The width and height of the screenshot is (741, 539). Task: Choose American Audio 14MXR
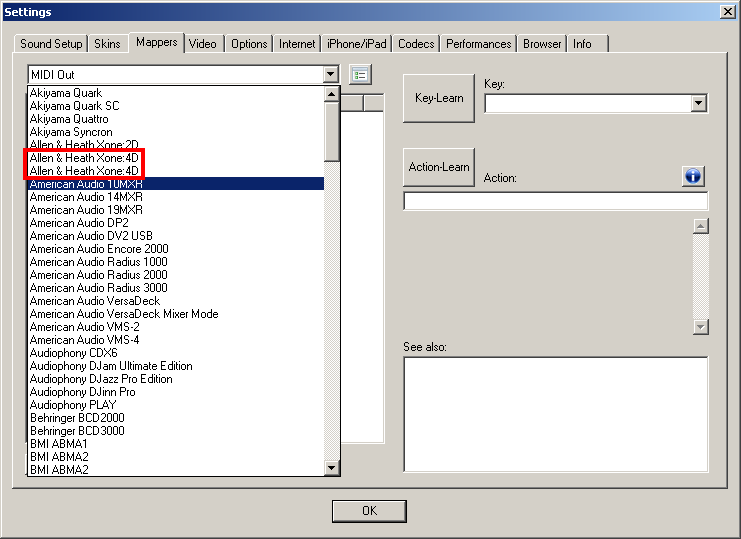(176, 197)
